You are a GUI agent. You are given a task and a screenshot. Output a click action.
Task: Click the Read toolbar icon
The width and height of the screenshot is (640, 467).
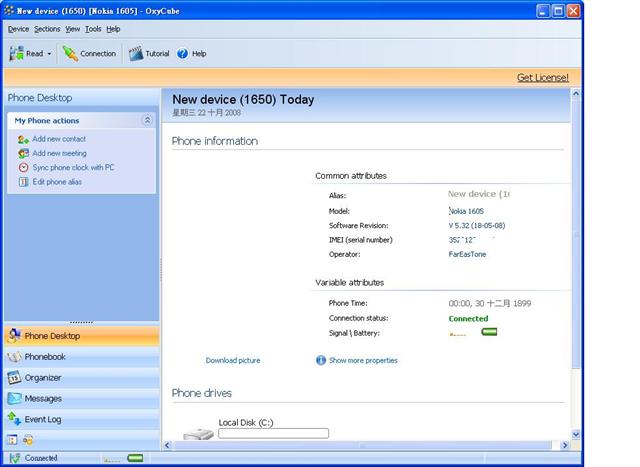pos(17,53)
